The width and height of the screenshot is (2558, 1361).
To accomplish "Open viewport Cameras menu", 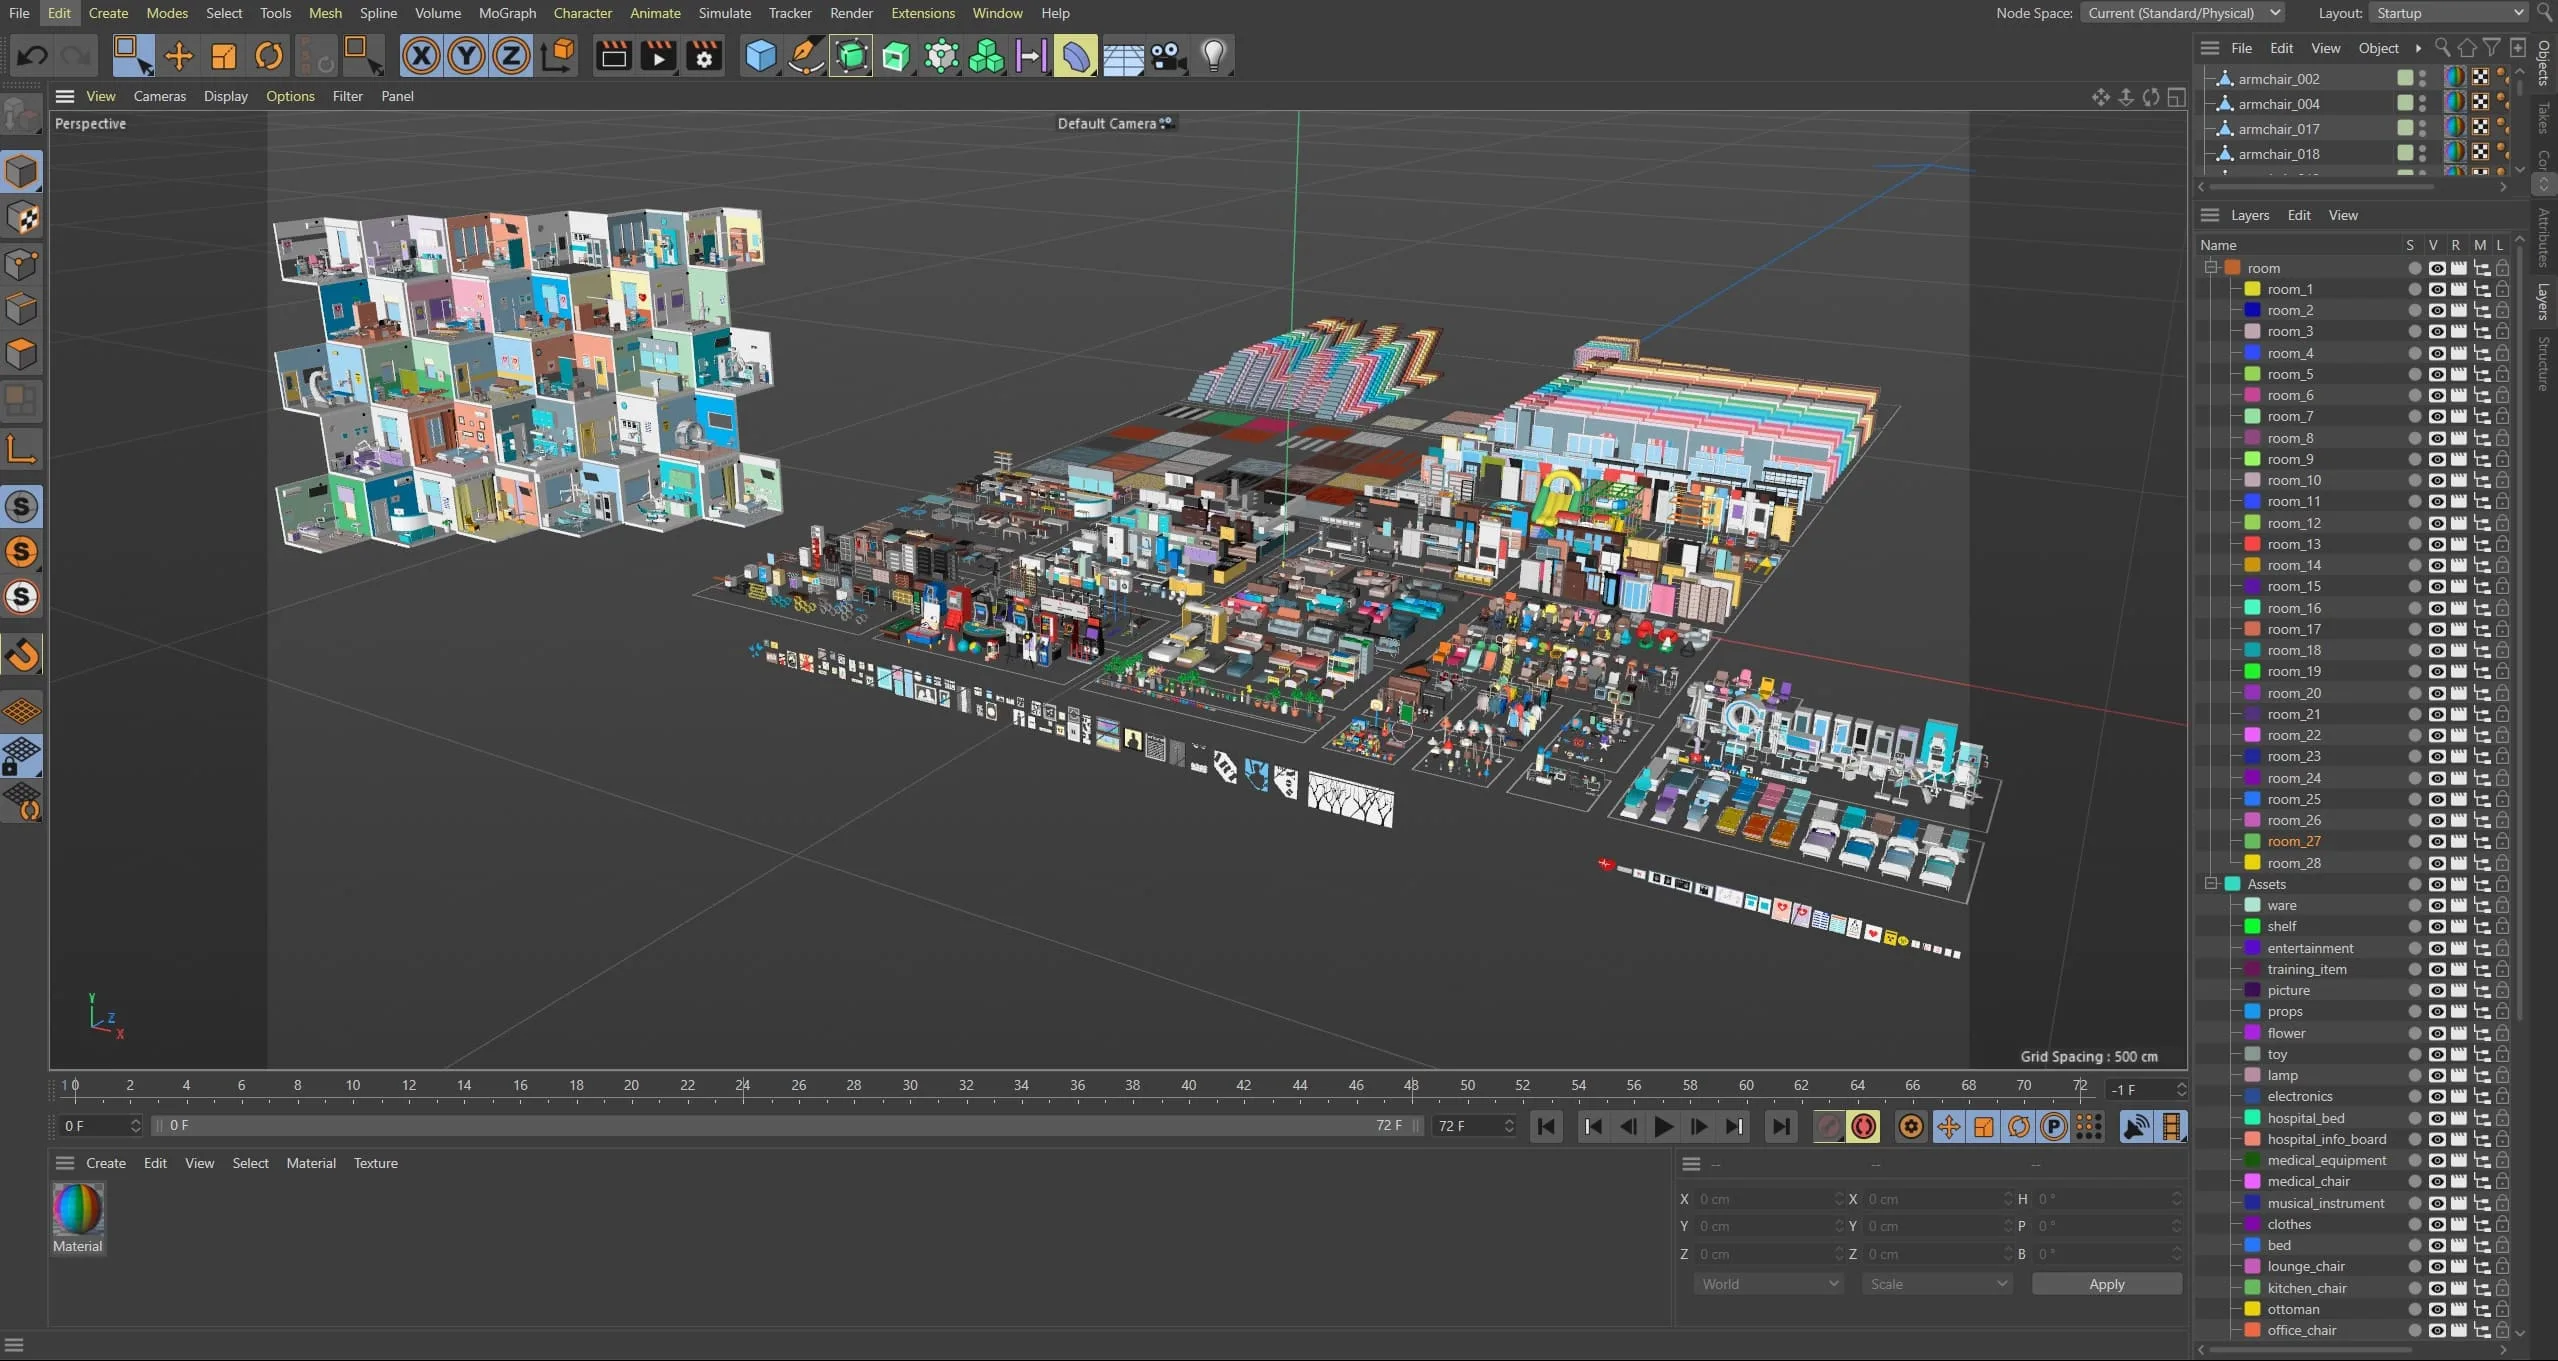I will pyautogui.click(x=160, y=96).
